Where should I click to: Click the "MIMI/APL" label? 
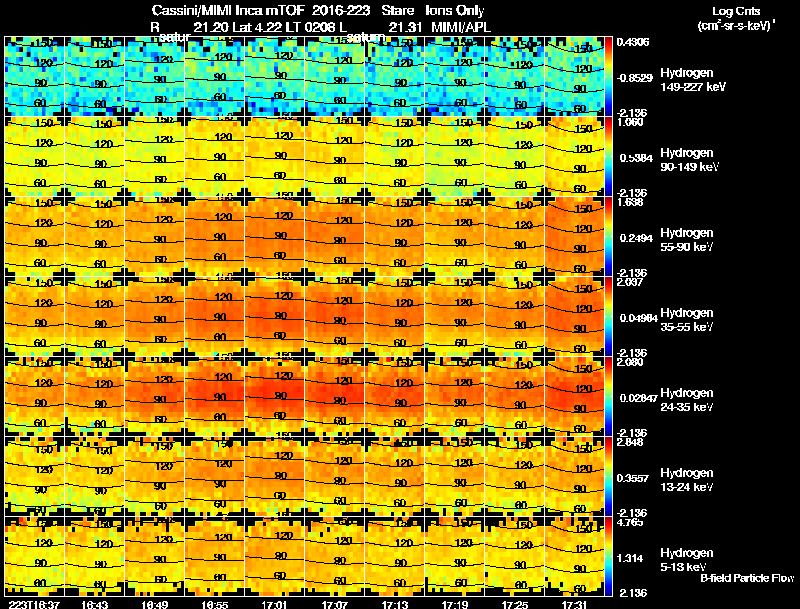coord(461,27)
